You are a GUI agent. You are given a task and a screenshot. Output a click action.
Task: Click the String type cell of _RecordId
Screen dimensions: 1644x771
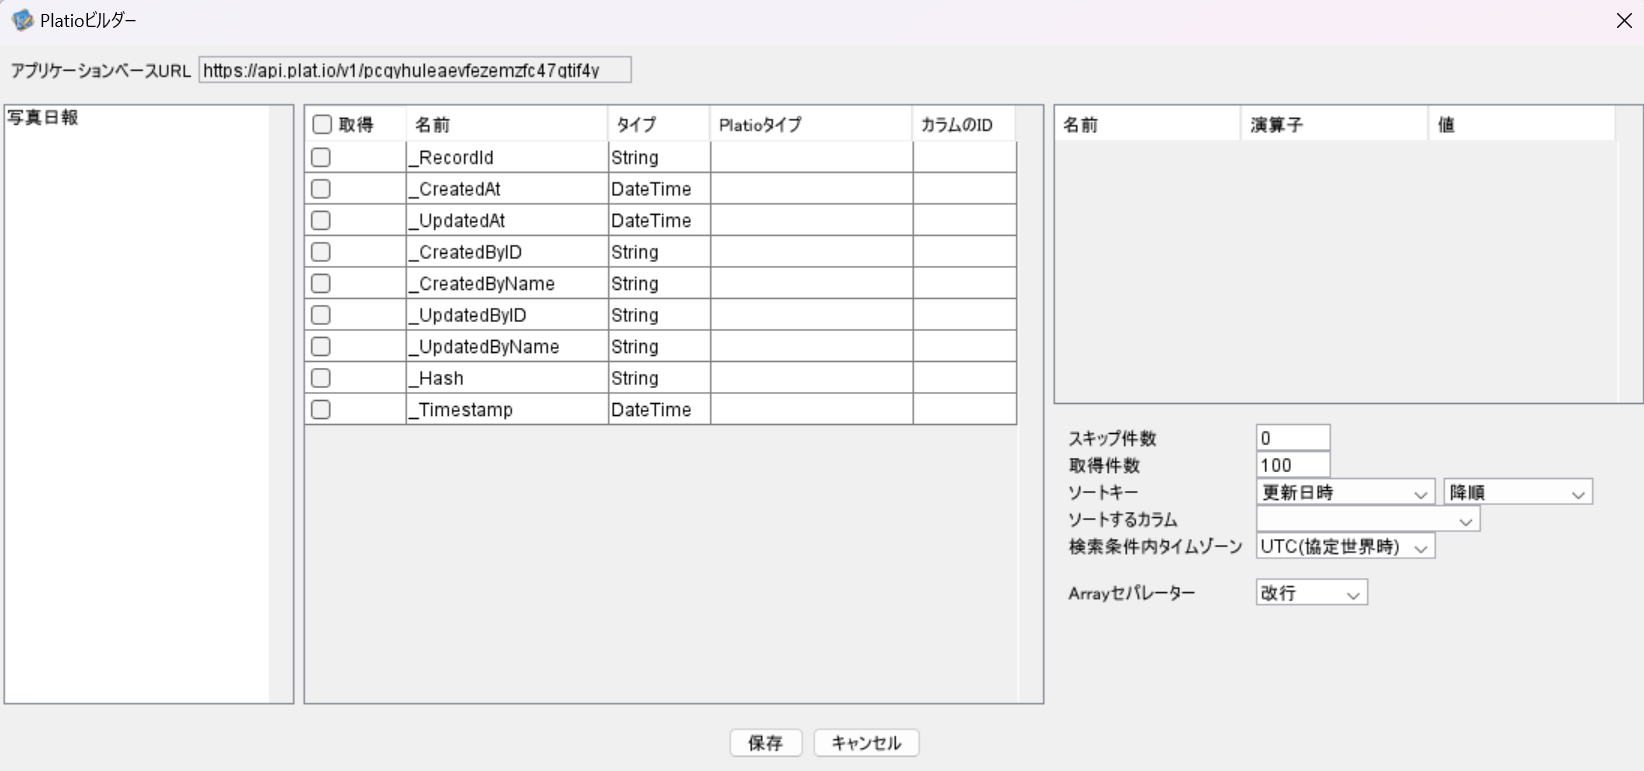click(659, 157)
